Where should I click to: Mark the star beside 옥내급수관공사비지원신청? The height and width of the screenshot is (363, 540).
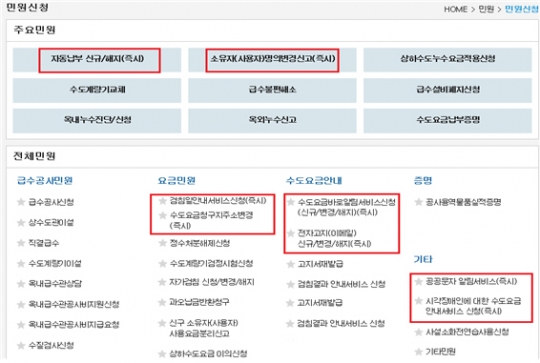(x=21, y=304)
